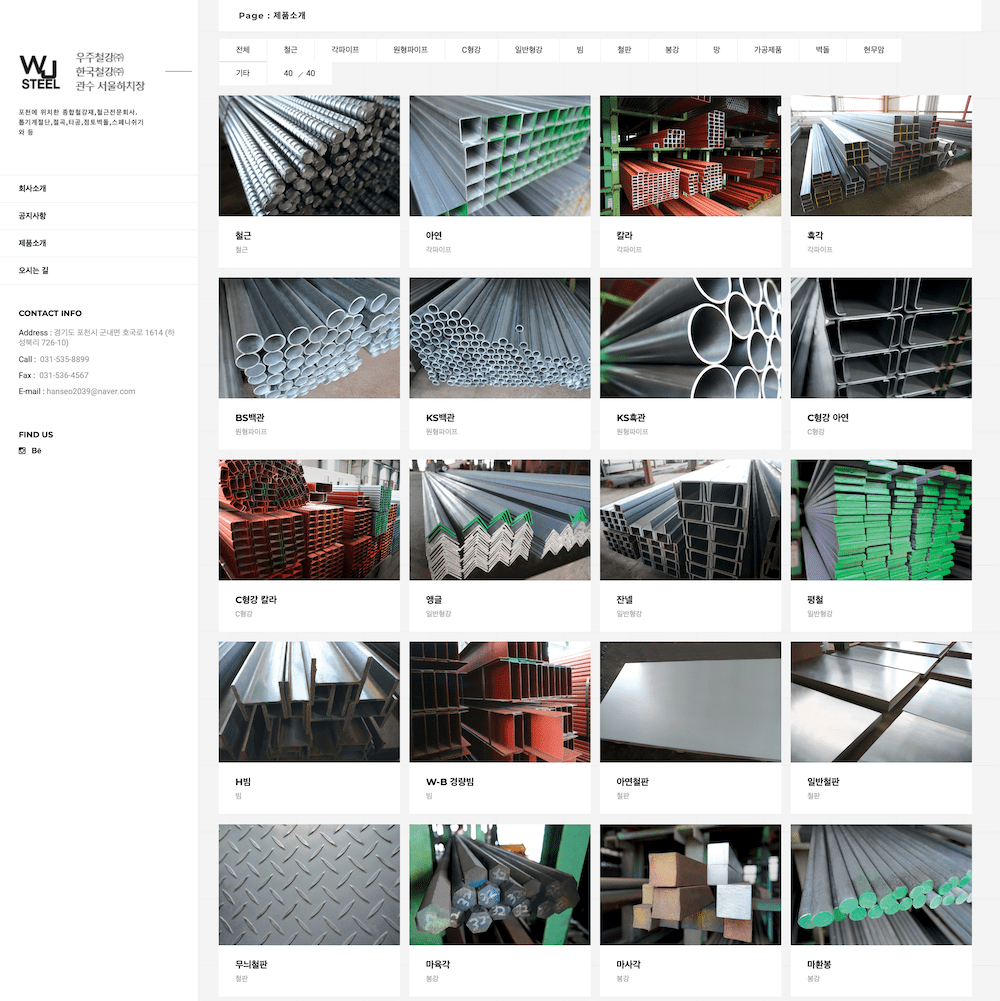
Task: Select the 기타 filter tab
Action: [243, 73]
